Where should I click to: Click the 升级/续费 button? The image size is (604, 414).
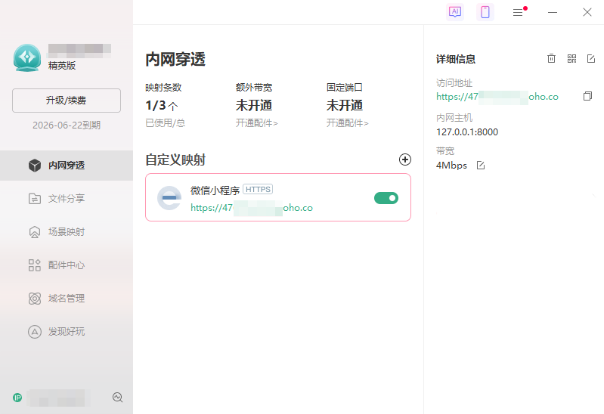(66, 101)
